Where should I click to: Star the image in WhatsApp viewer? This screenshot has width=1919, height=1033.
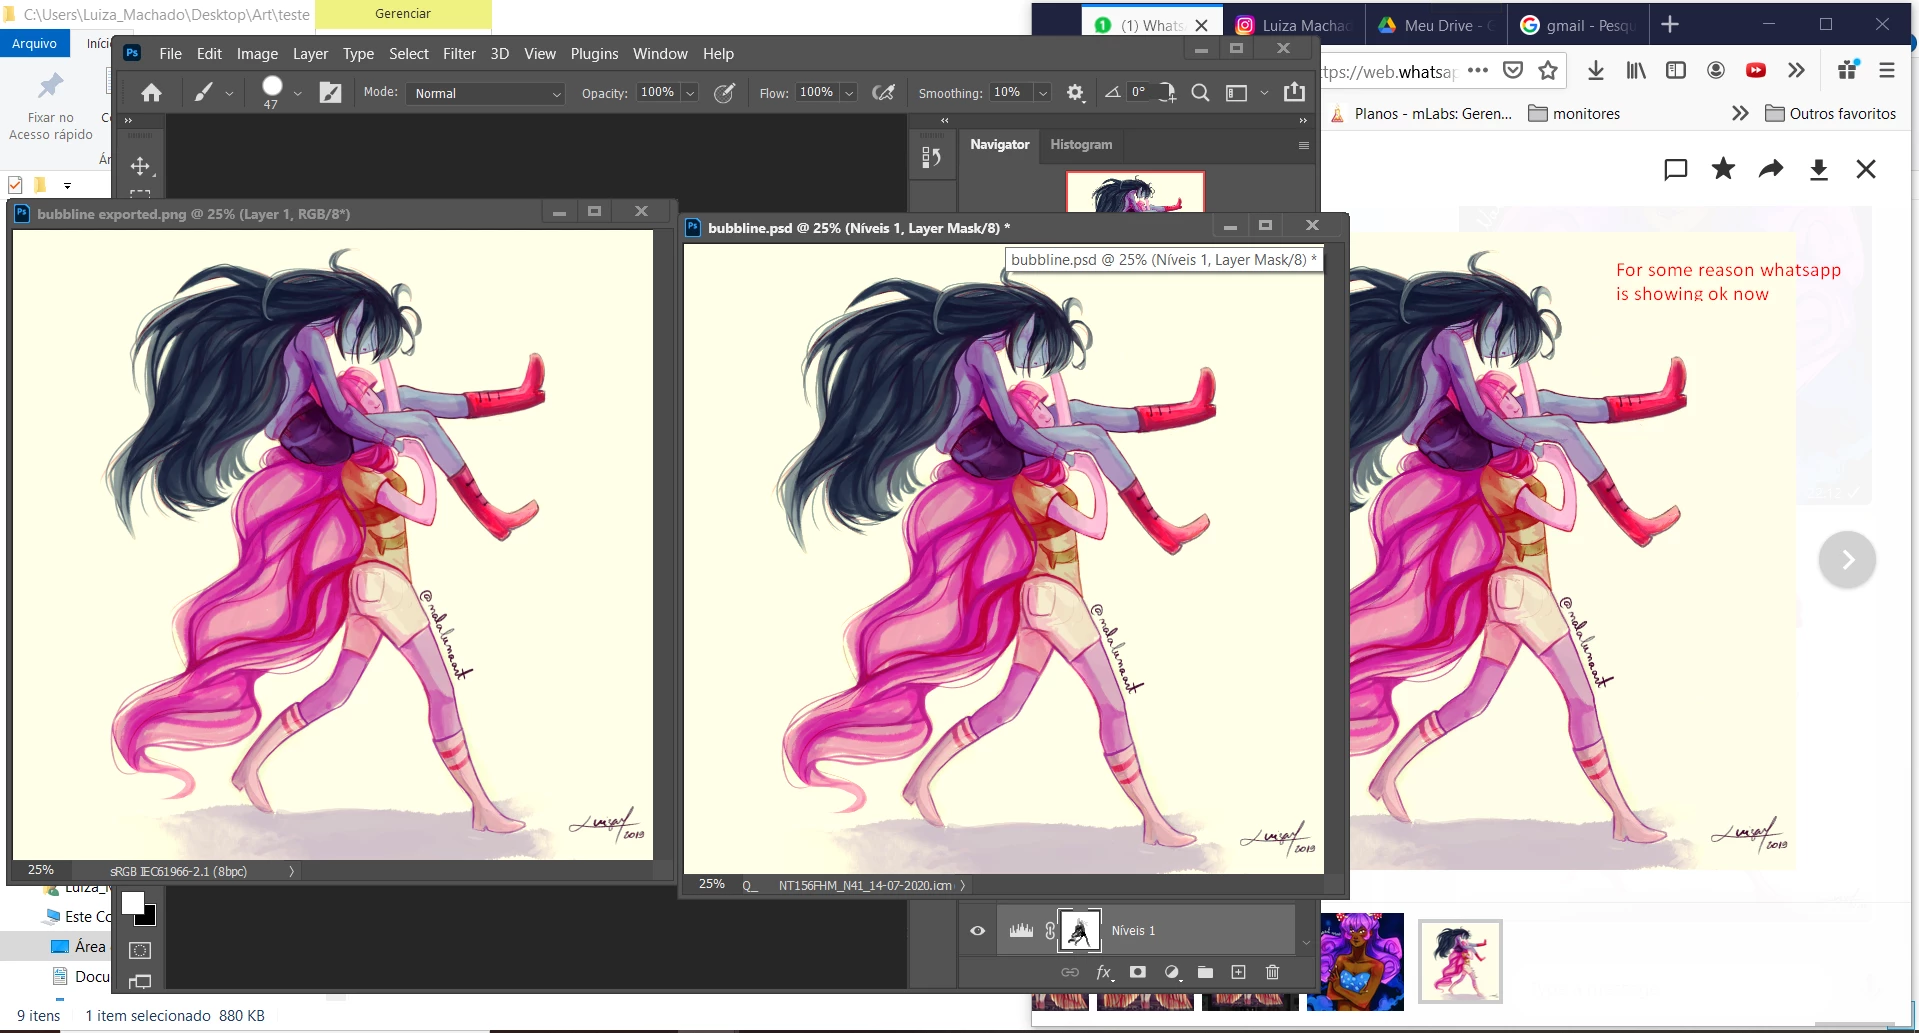[x=1723, y=168]
